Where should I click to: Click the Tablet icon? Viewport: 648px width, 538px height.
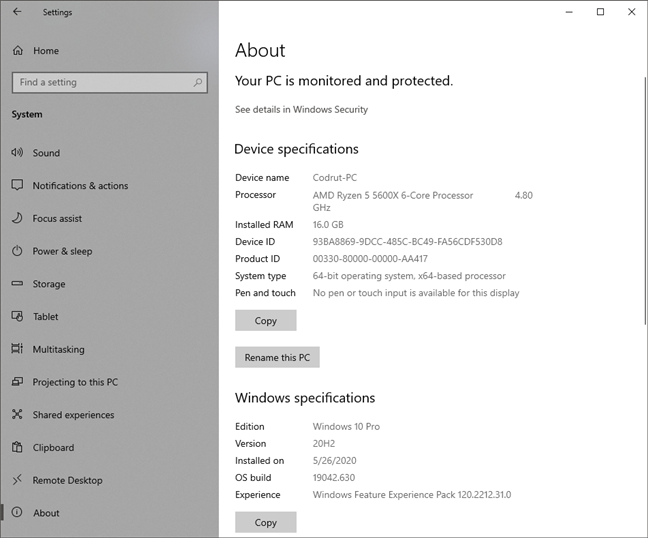coord(17,316)
